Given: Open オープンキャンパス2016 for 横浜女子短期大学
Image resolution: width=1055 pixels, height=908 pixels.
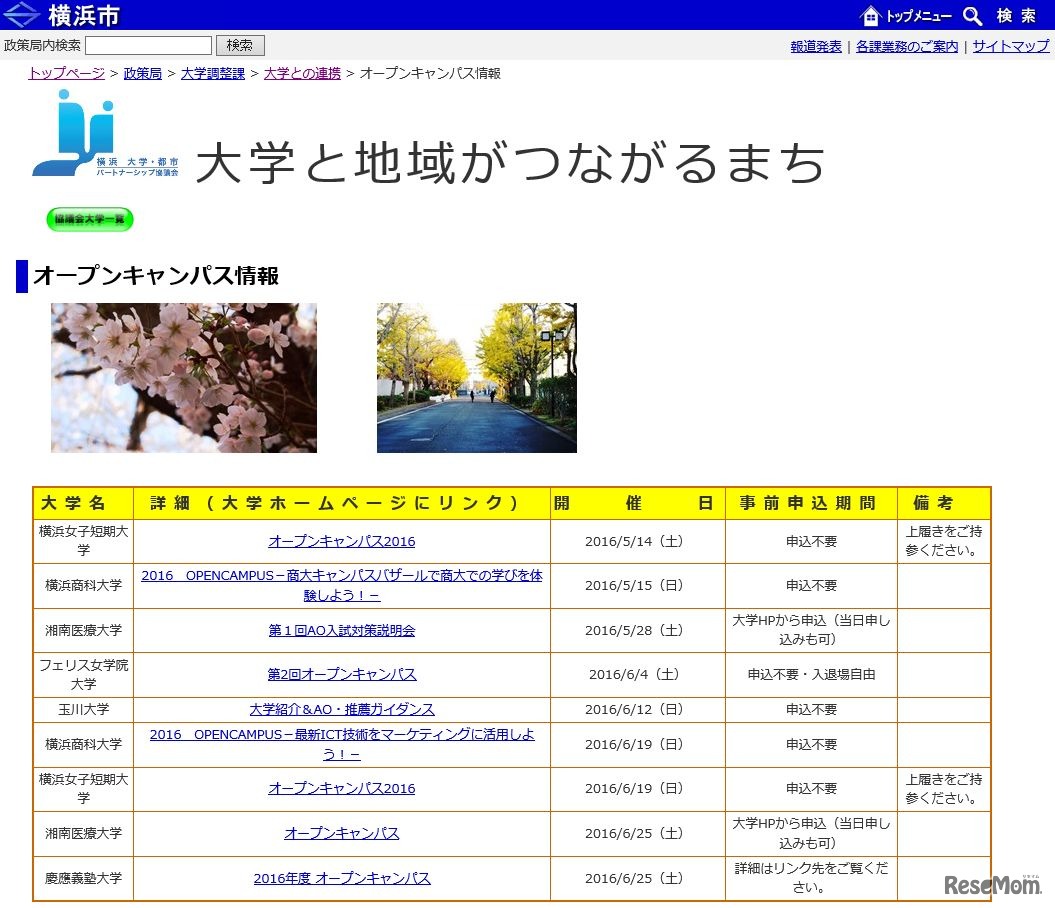Looking at the screenshot, I should coord(343,541).
